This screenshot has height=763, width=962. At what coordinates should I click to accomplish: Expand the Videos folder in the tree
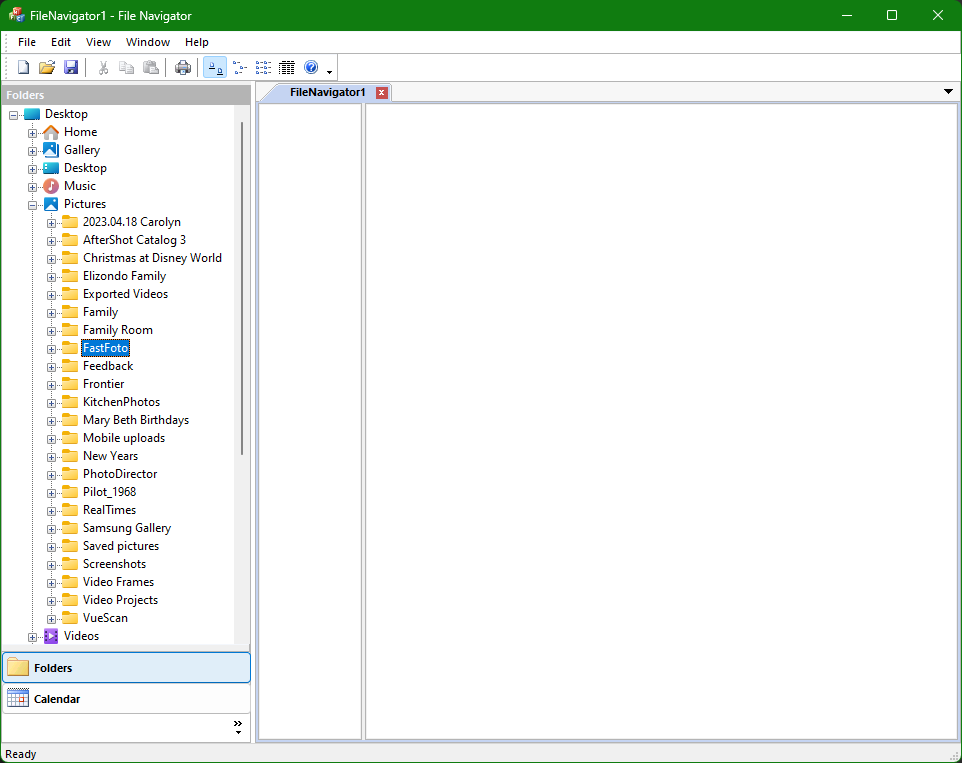(32, 635)
